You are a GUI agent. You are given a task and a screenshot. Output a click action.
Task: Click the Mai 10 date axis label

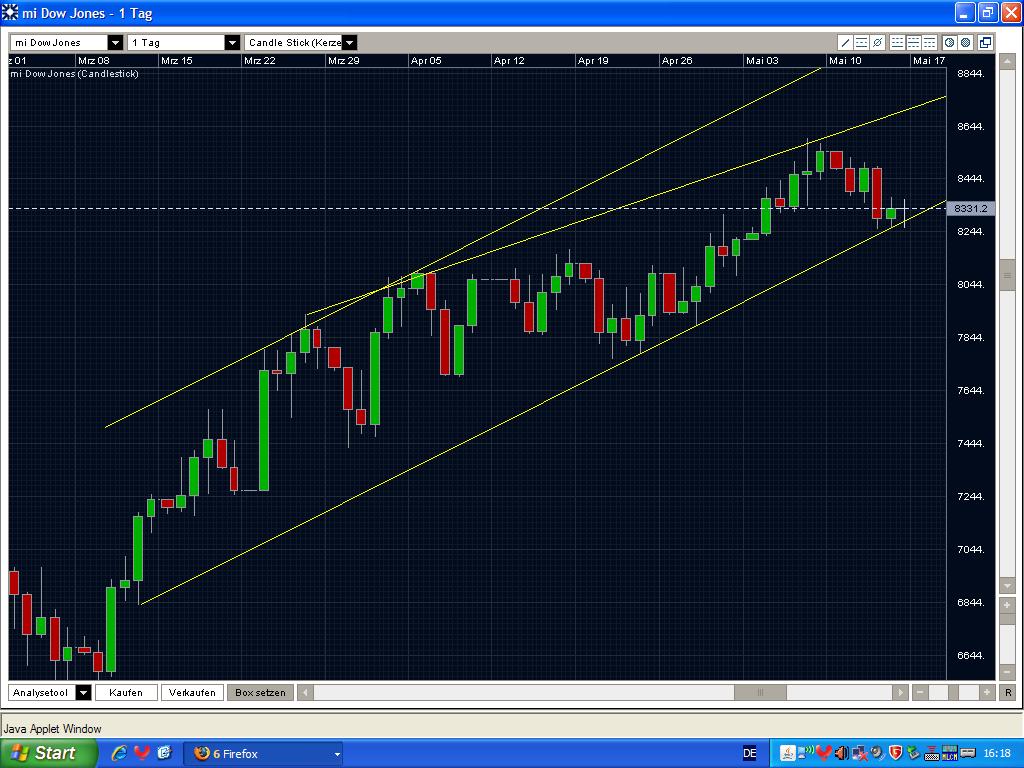845,61
